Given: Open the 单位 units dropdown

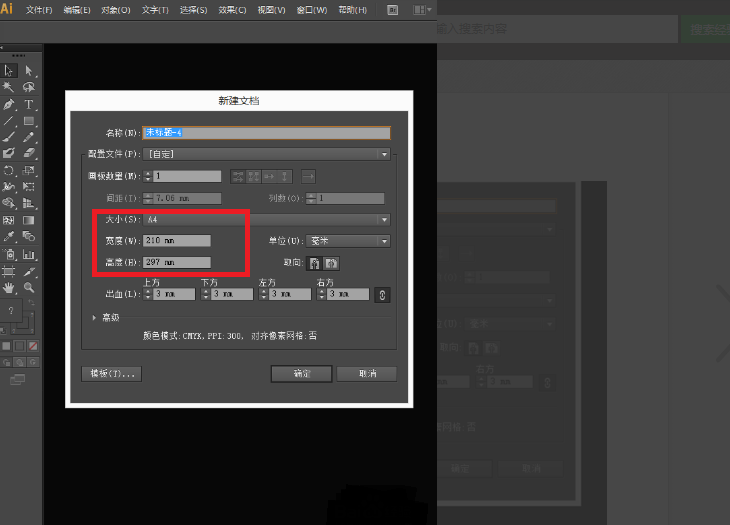Looking at the screenshot, I should click(348, 241).
